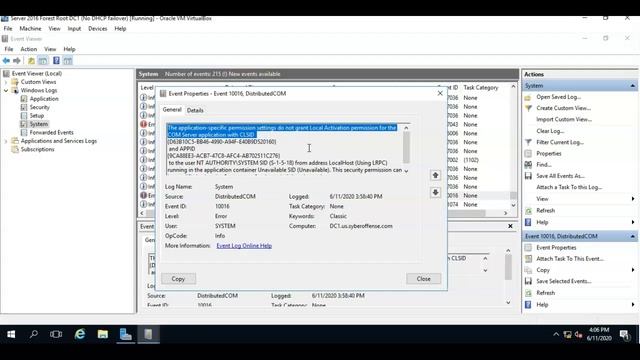This screenshot has height=360, width=640.
Task: Click the Forward arrow in Event Viewer toolbar
Action: (17, 61)
